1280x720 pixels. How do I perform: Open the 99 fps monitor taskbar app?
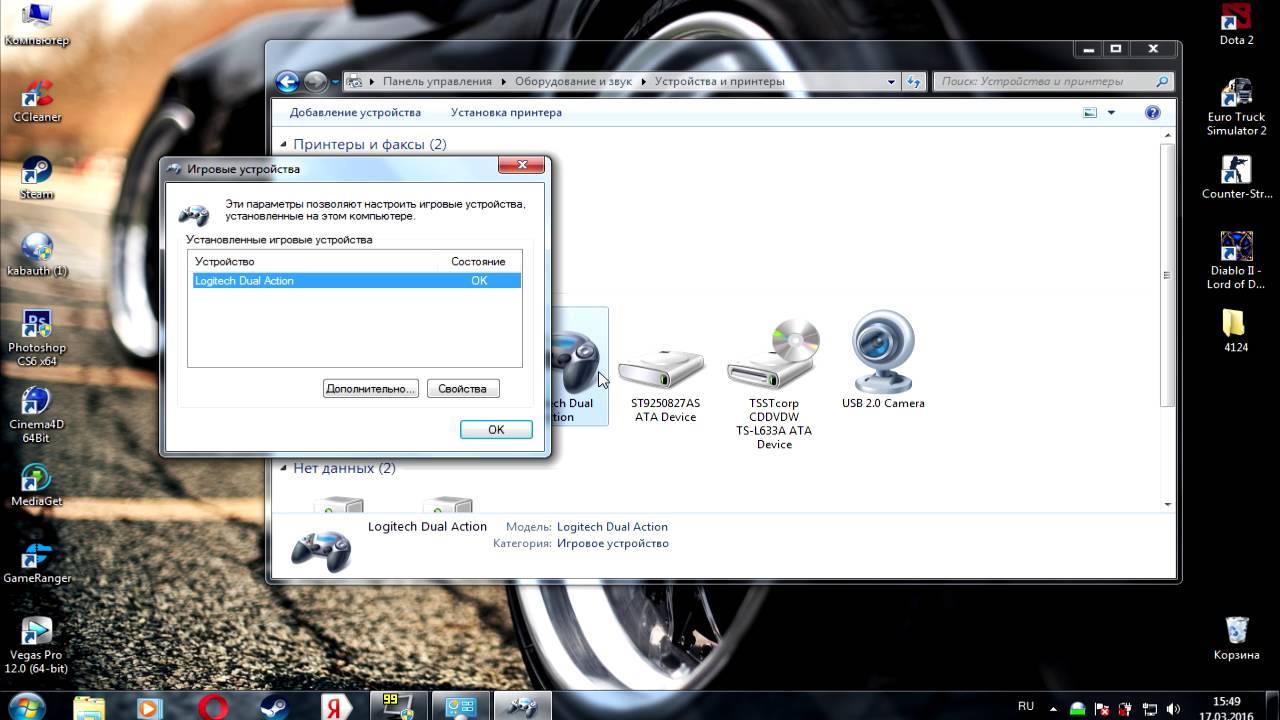(398, 707)
